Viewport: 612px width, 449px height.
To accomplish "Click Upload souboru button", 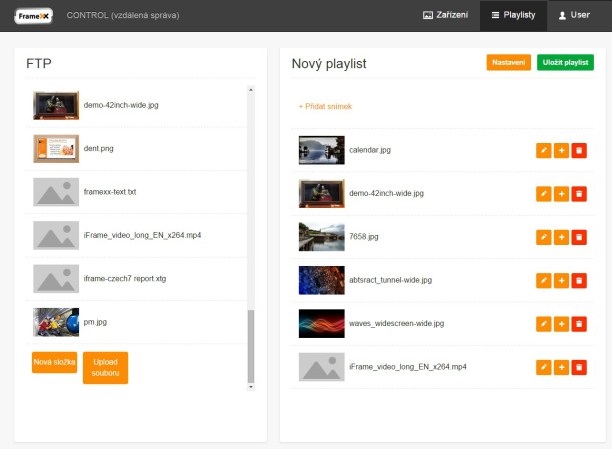I will (x=105, y=368).
